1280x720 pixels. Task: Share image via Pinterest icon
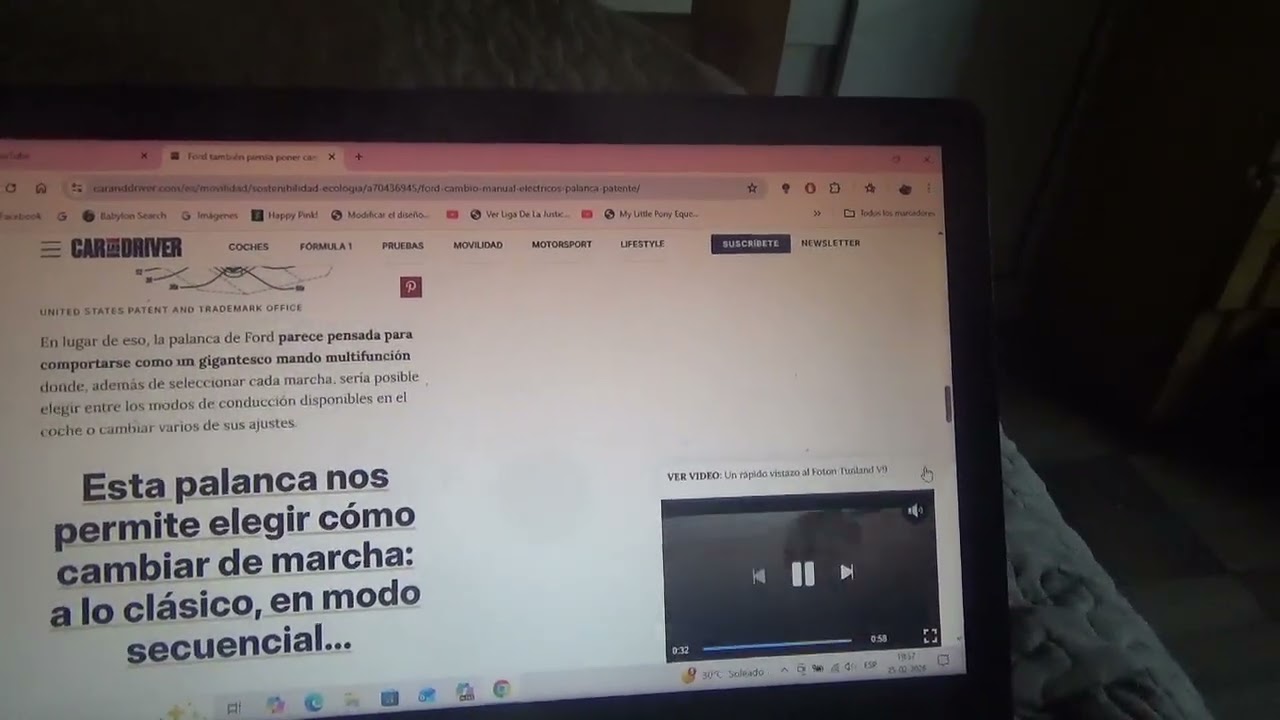(x=411, y=287)
